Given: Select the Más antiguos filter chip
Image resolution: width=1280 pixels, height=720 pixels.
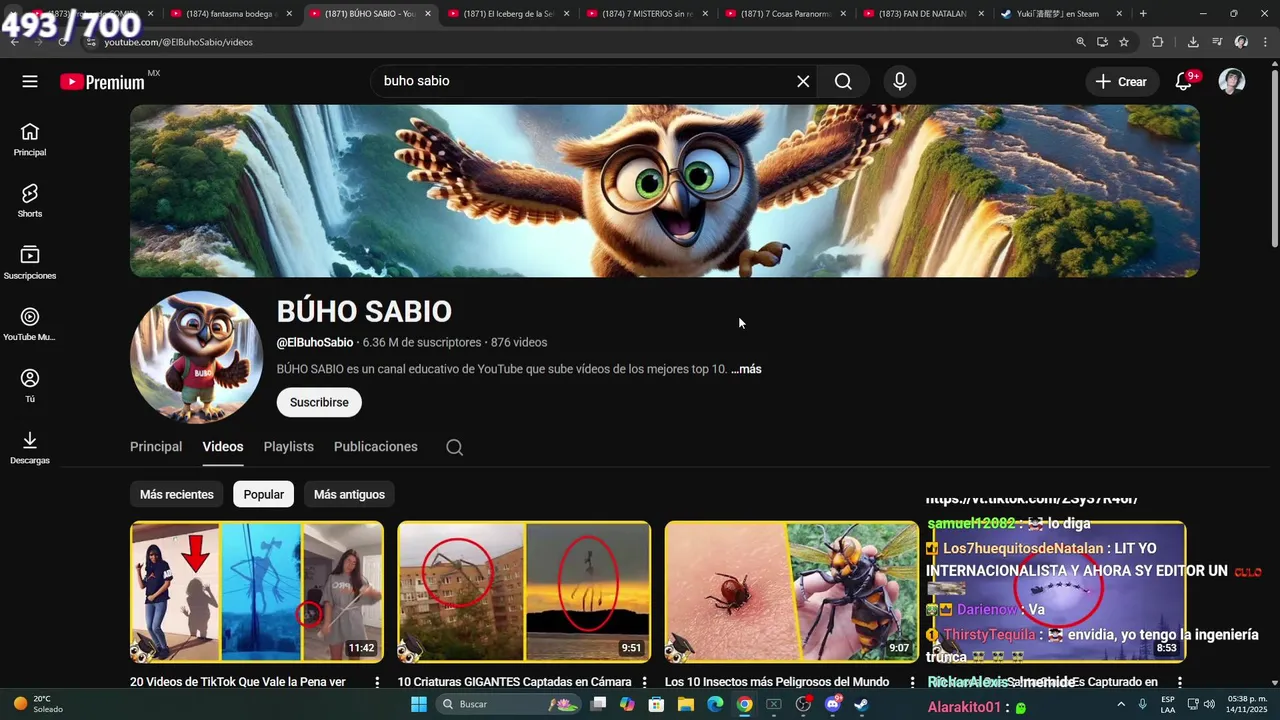Looking at the screenshot, I should (349, 494).
